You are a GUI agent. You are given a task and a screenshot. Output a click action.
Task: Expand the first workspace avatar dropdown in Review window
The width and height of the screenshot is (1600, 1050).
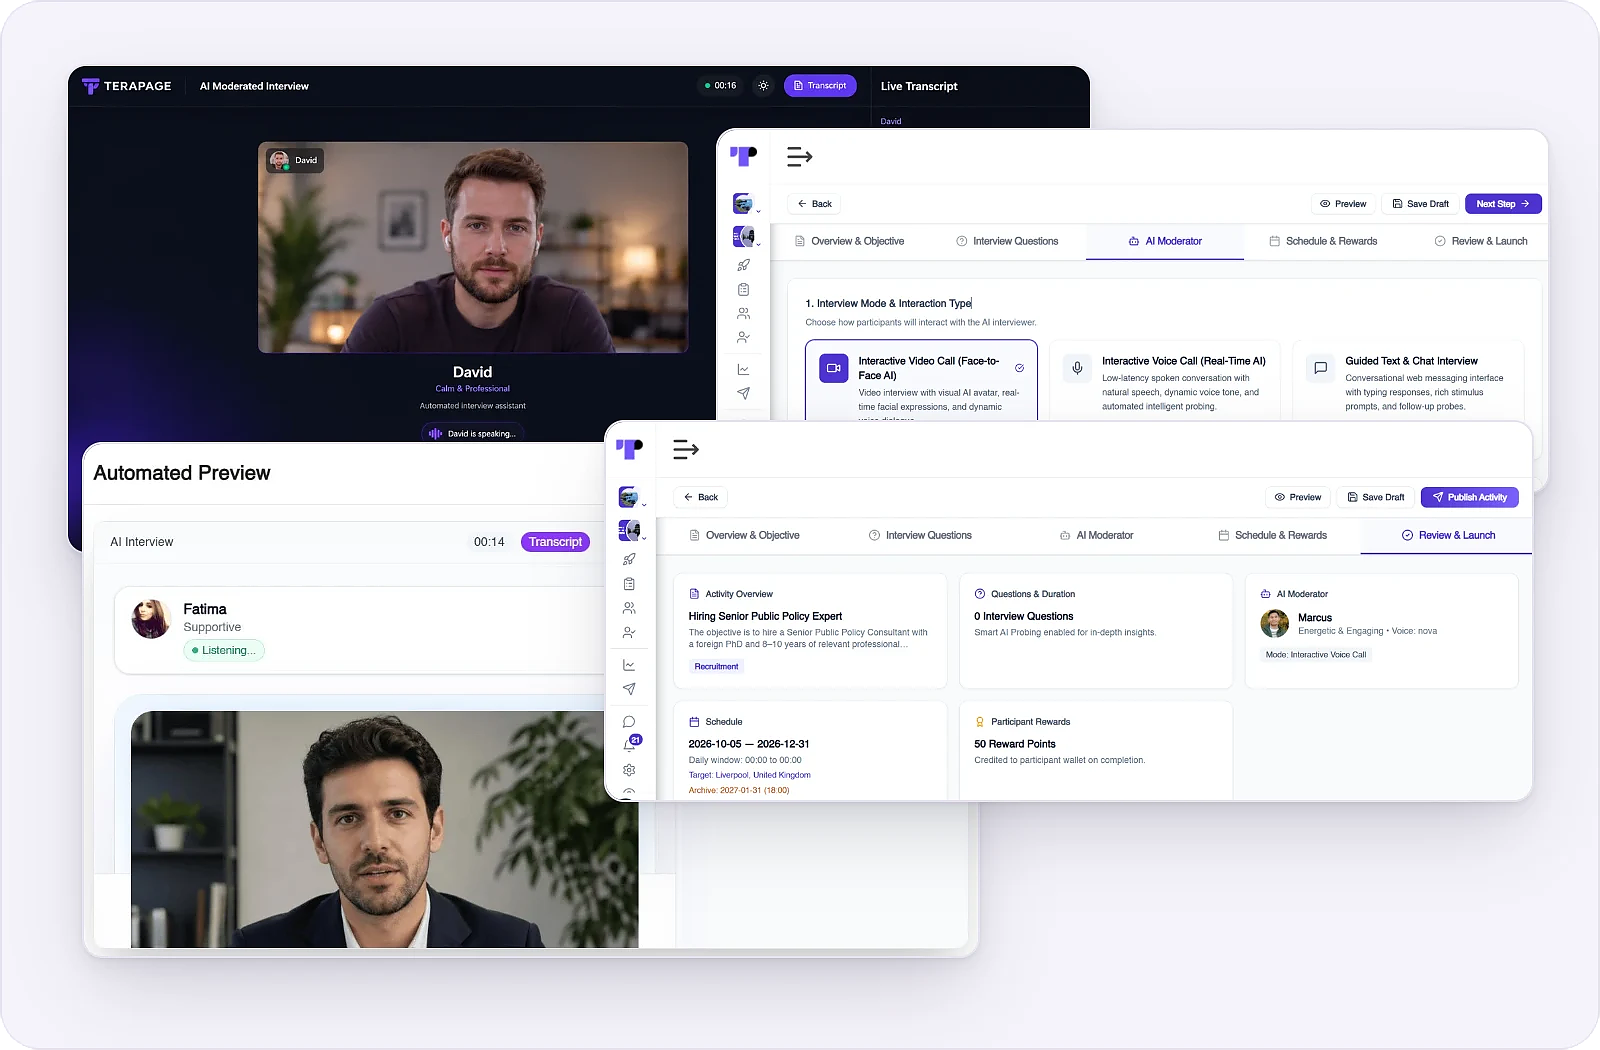click(x=632, y=497)
